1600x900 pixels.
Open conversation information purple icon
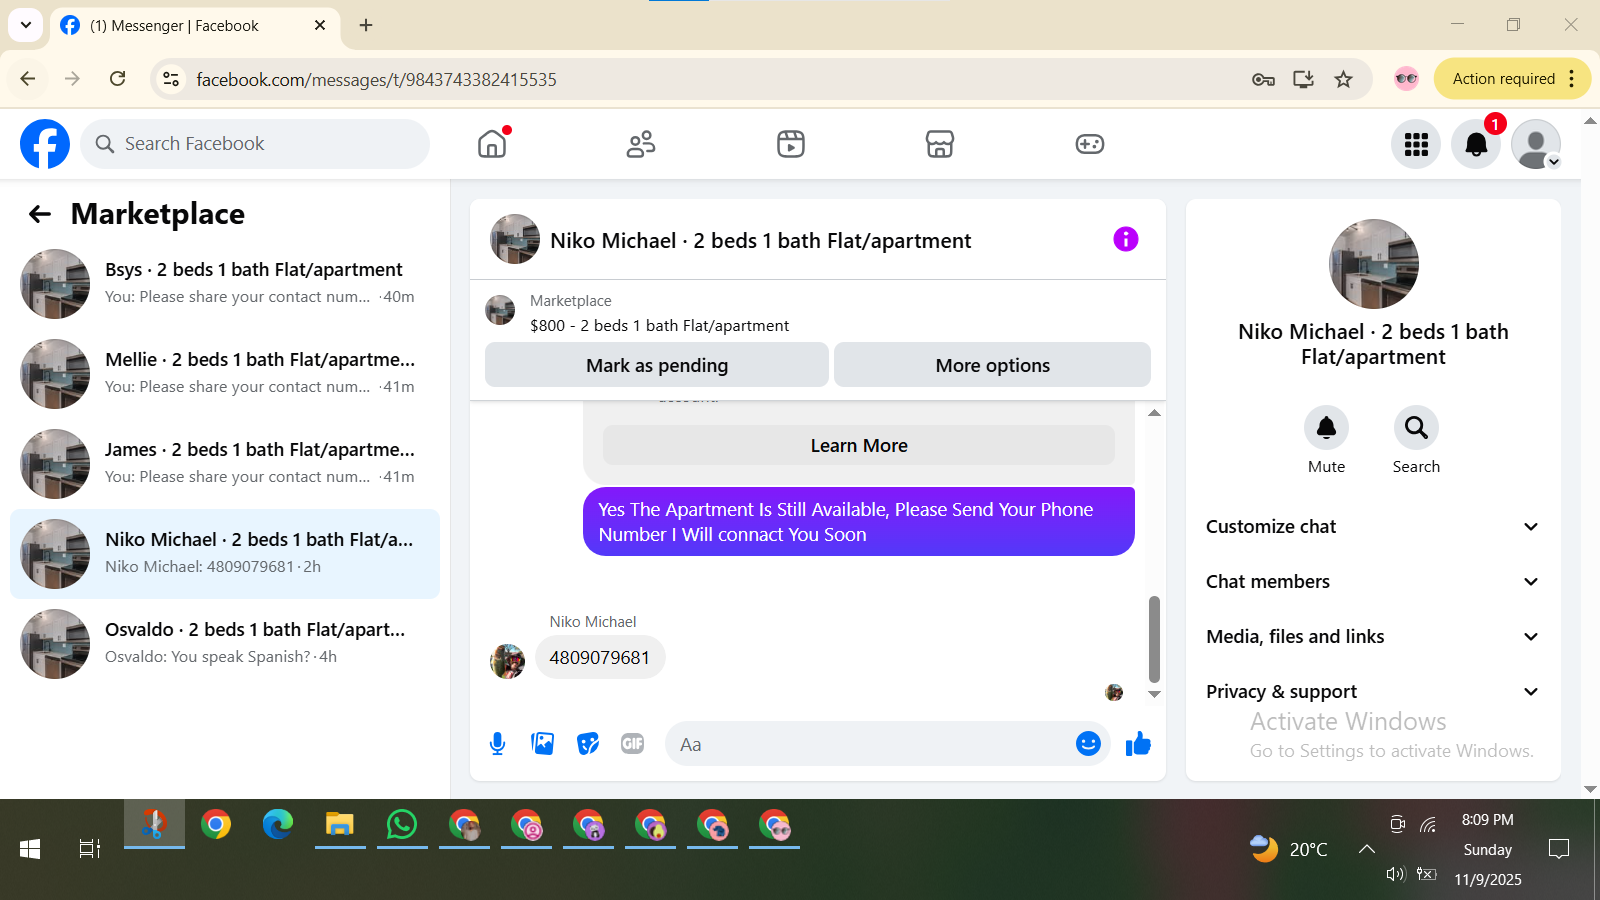(x=1126, y=239)
